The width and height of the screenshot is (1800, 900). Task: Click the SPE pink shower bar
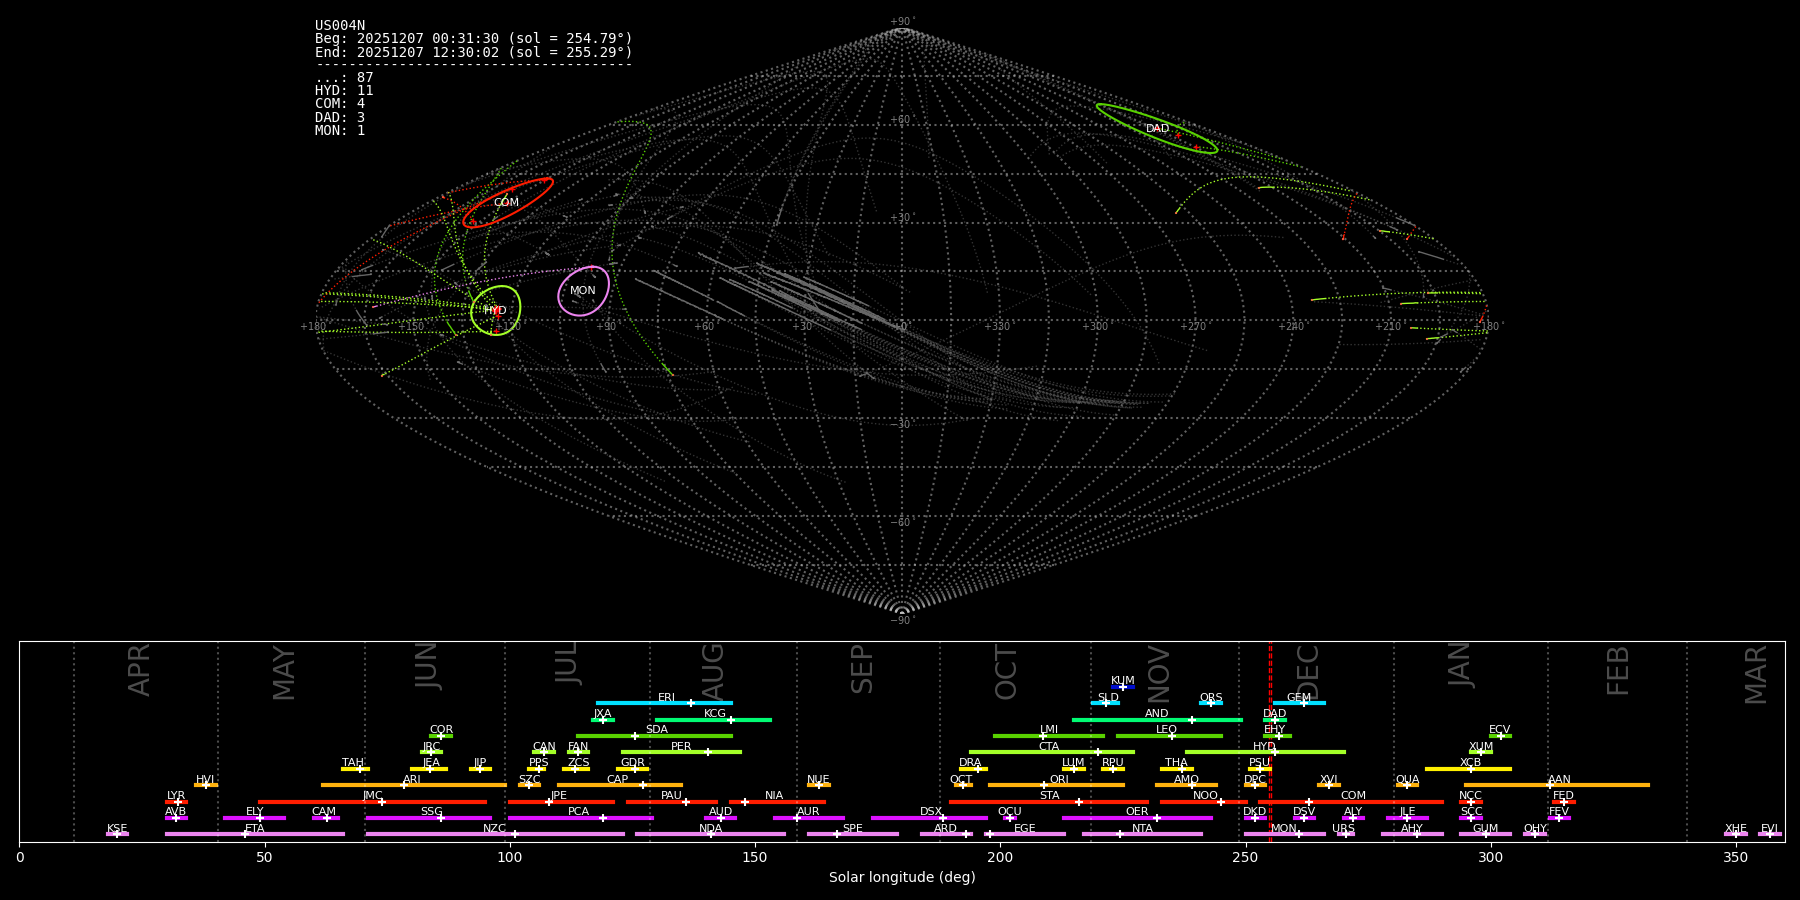pyautogui.click(x=853, y=834)
